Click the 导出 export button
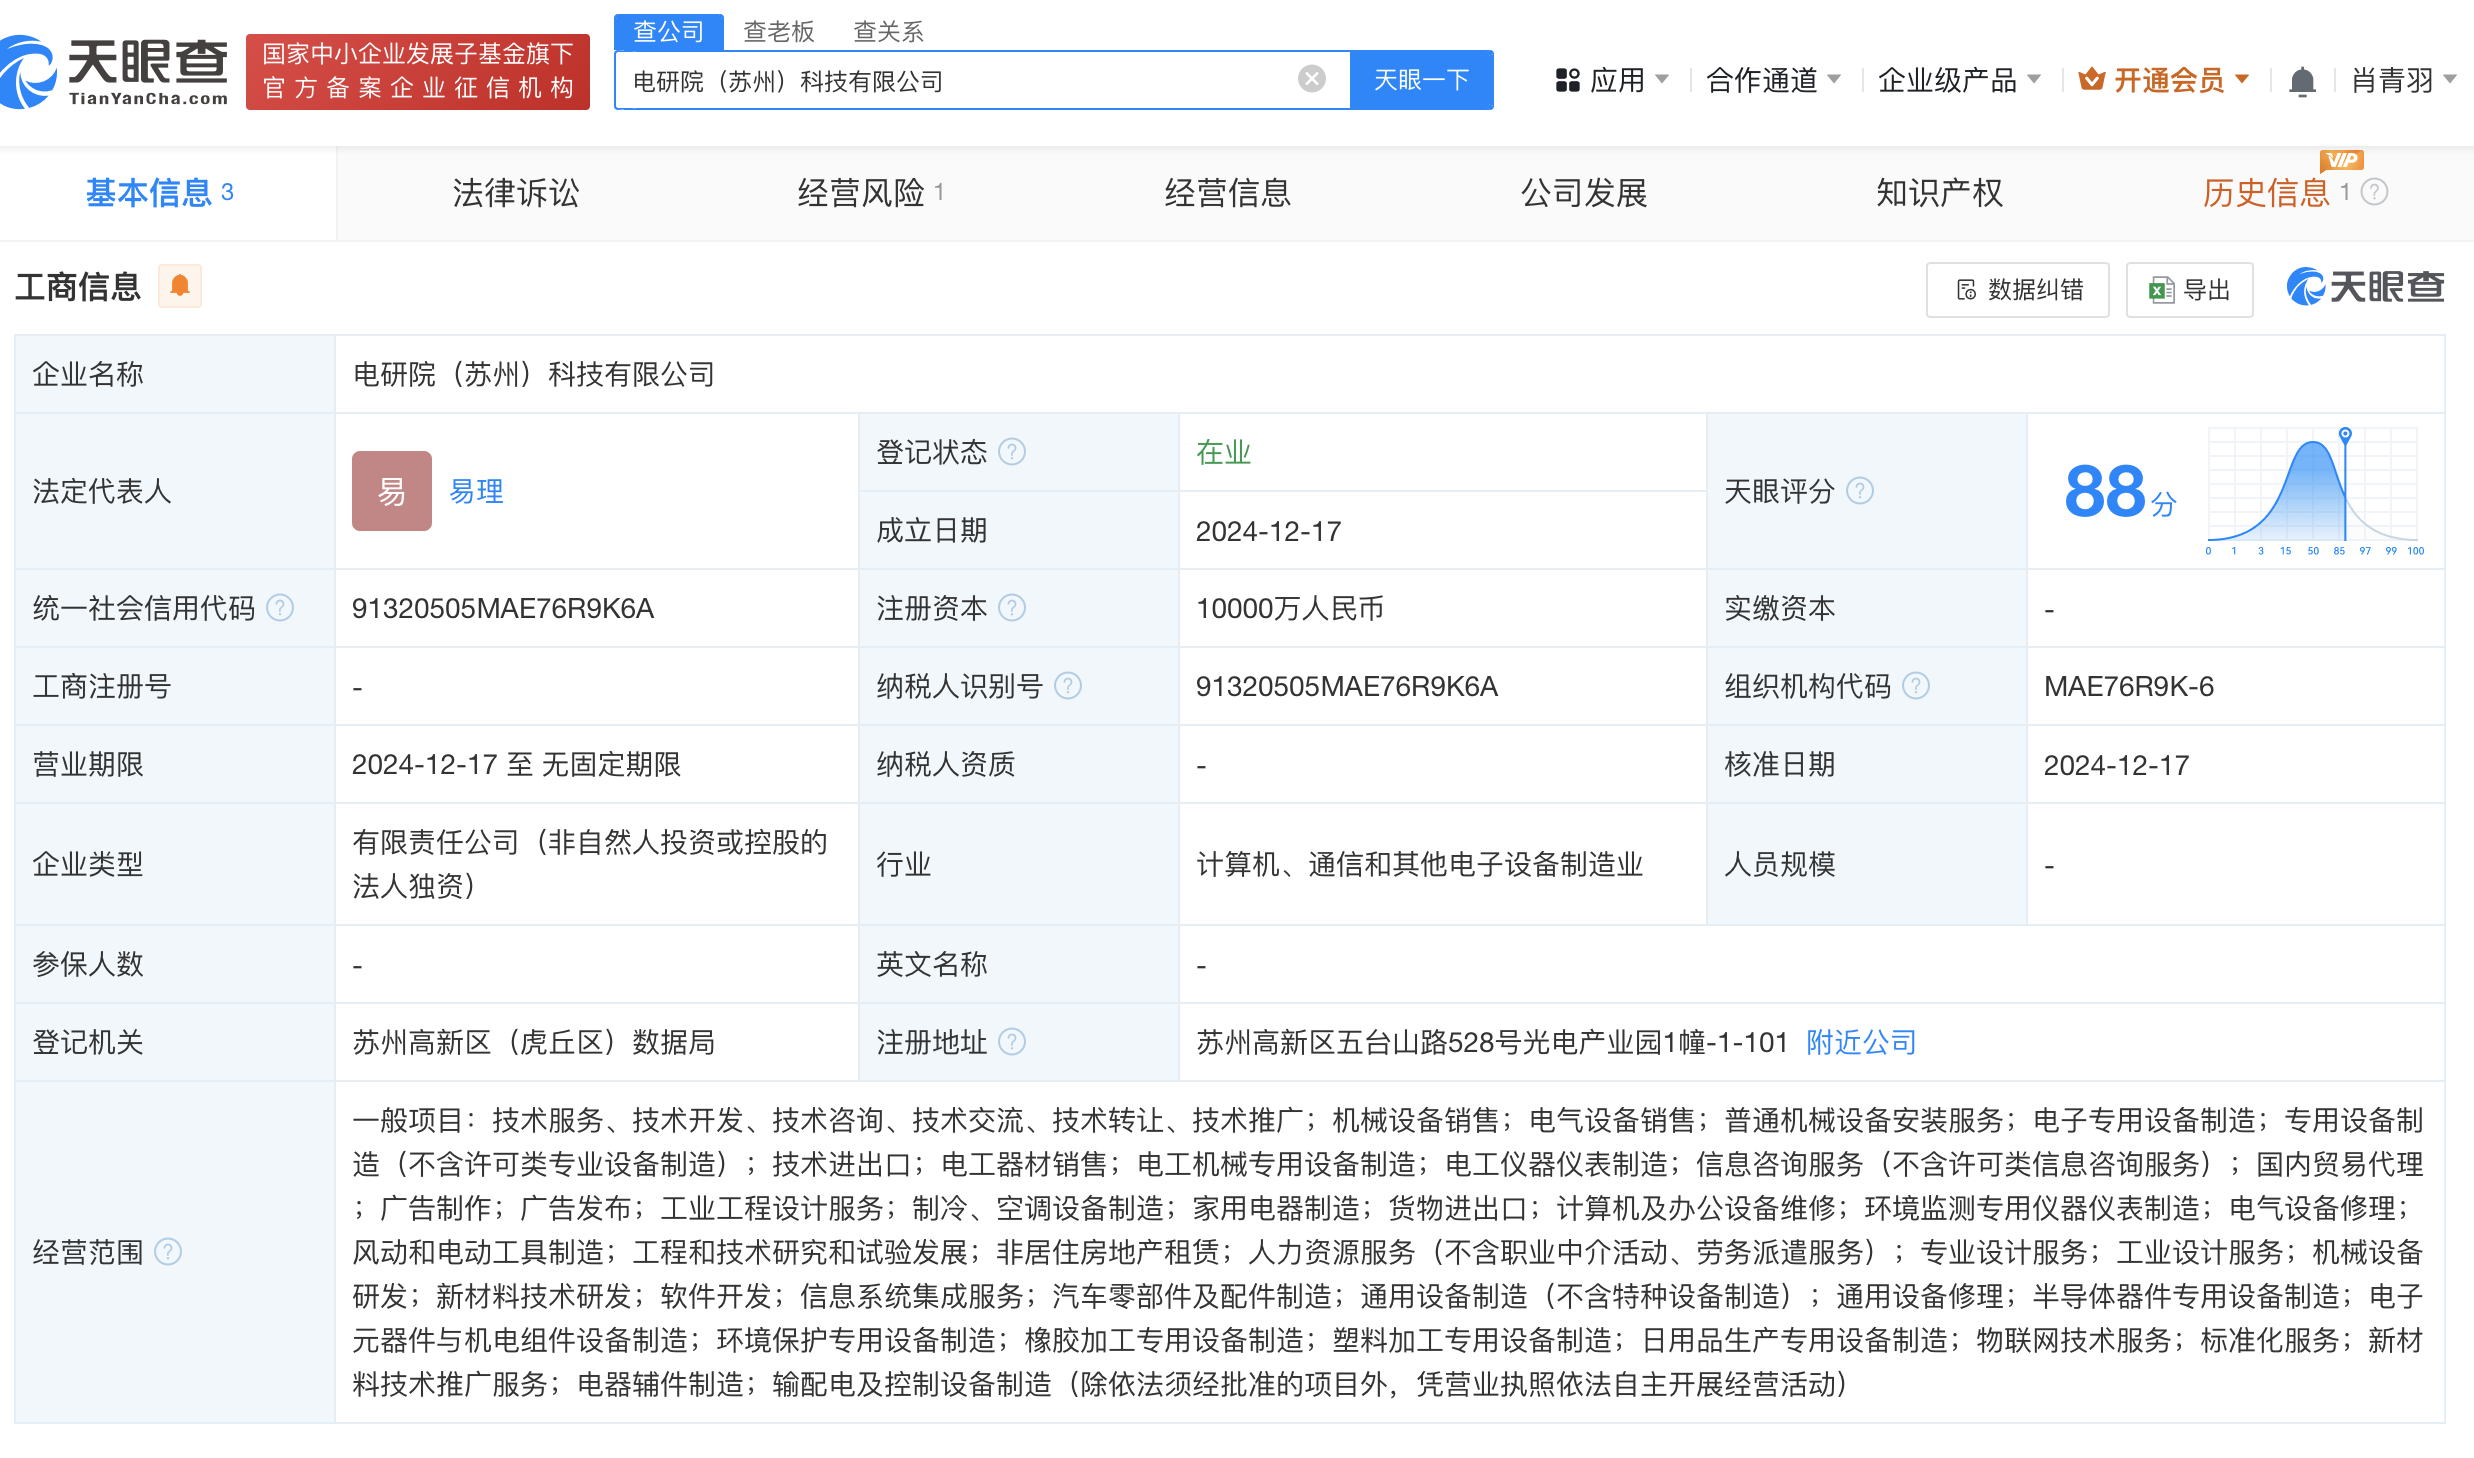The width and height of the screenshot is (2474, 1458). 2189,290
